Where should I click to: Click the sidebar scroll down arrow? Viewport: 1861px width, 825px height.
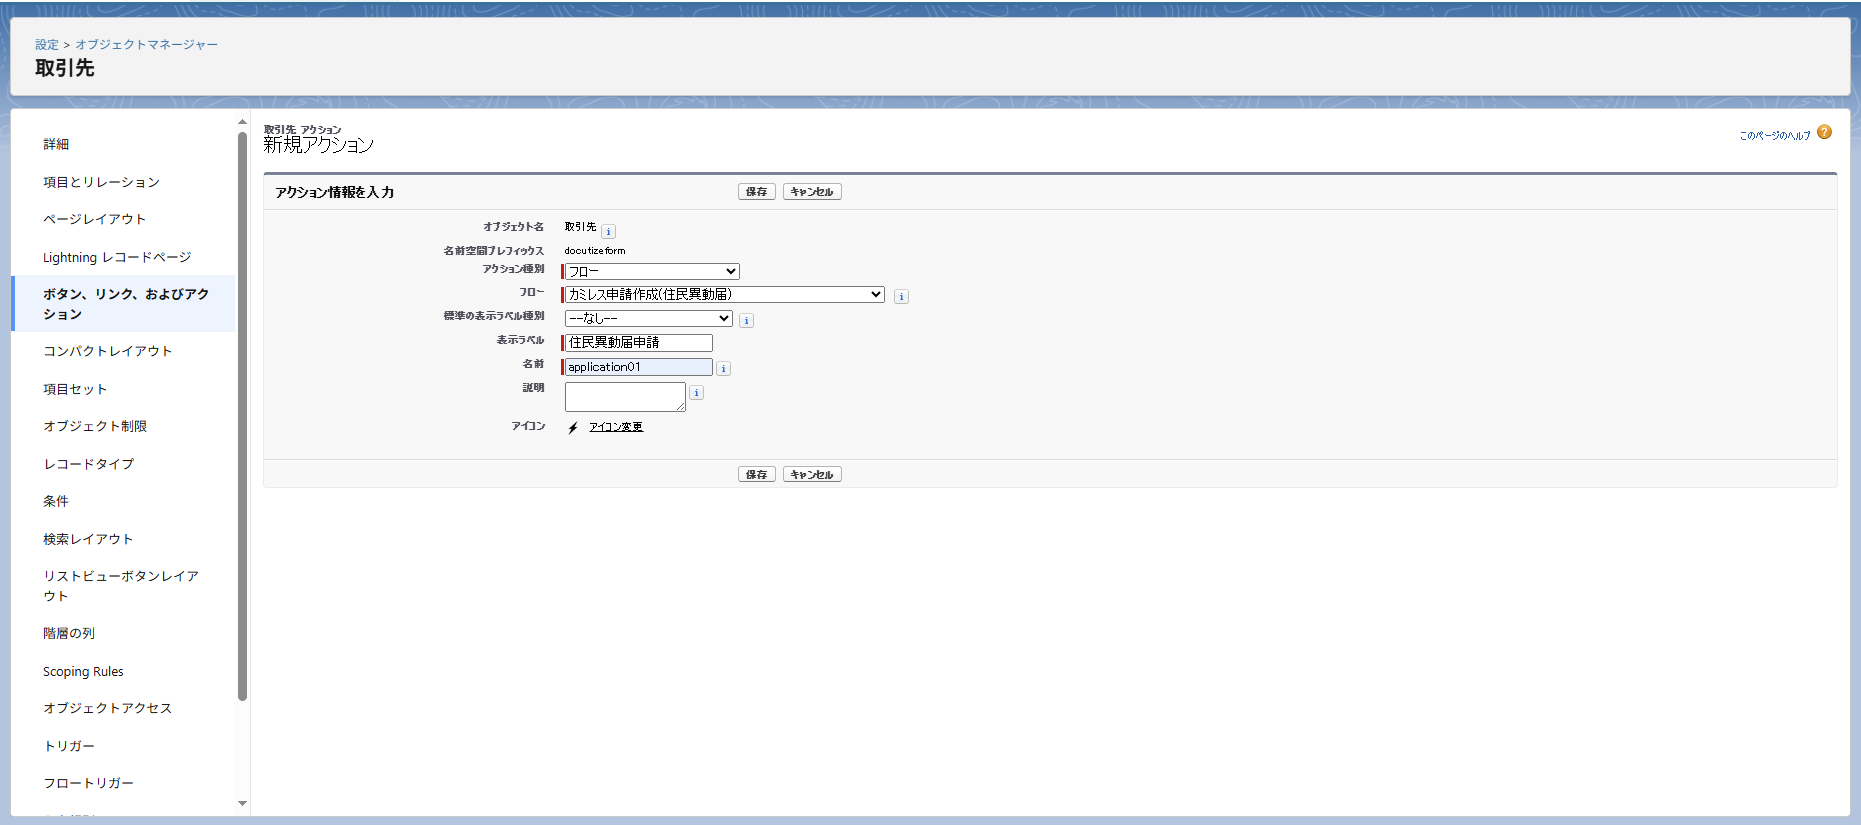[242, 803]
